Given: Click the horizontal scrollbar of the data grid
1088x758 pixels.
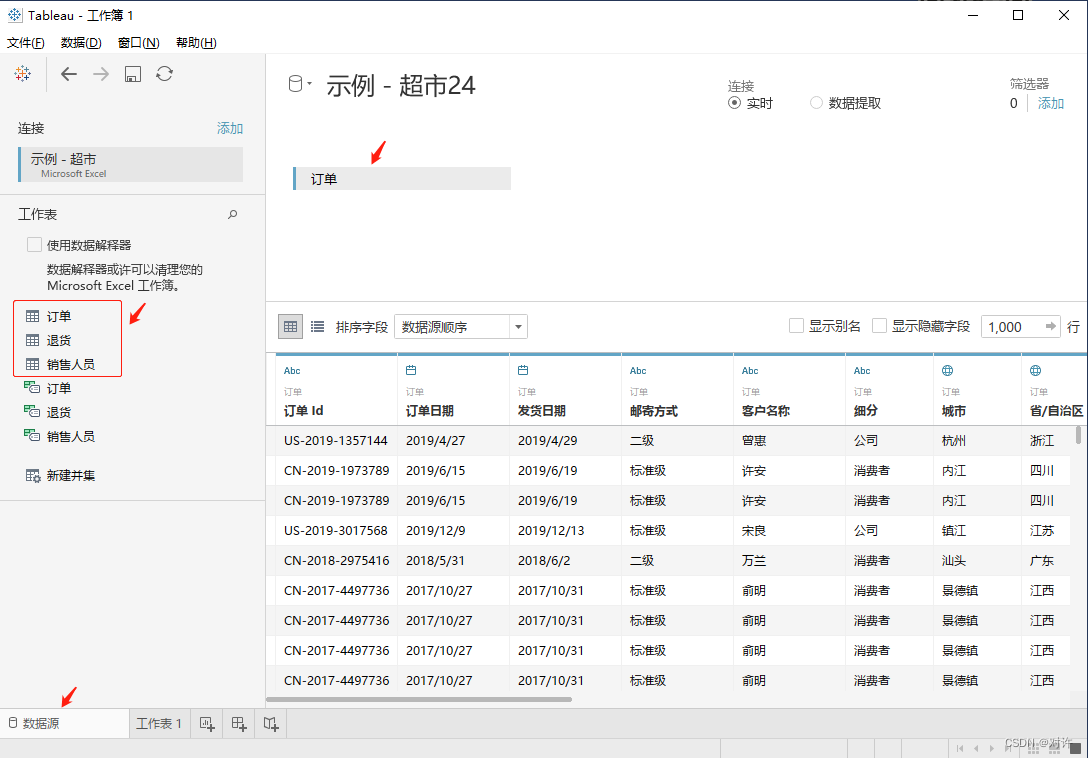Looking at the screenshot, I should coord(418,699).
